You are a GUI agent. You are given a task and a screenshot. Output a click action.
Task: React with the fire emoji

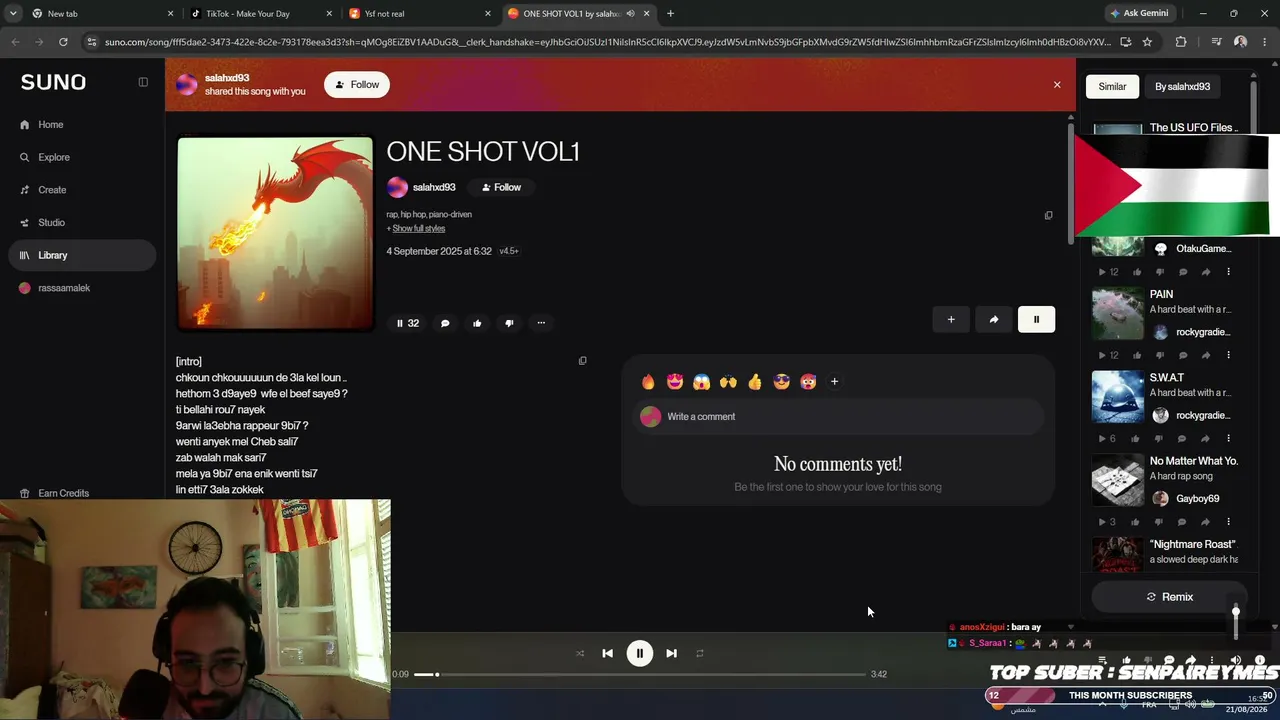(x=648, y=382)
